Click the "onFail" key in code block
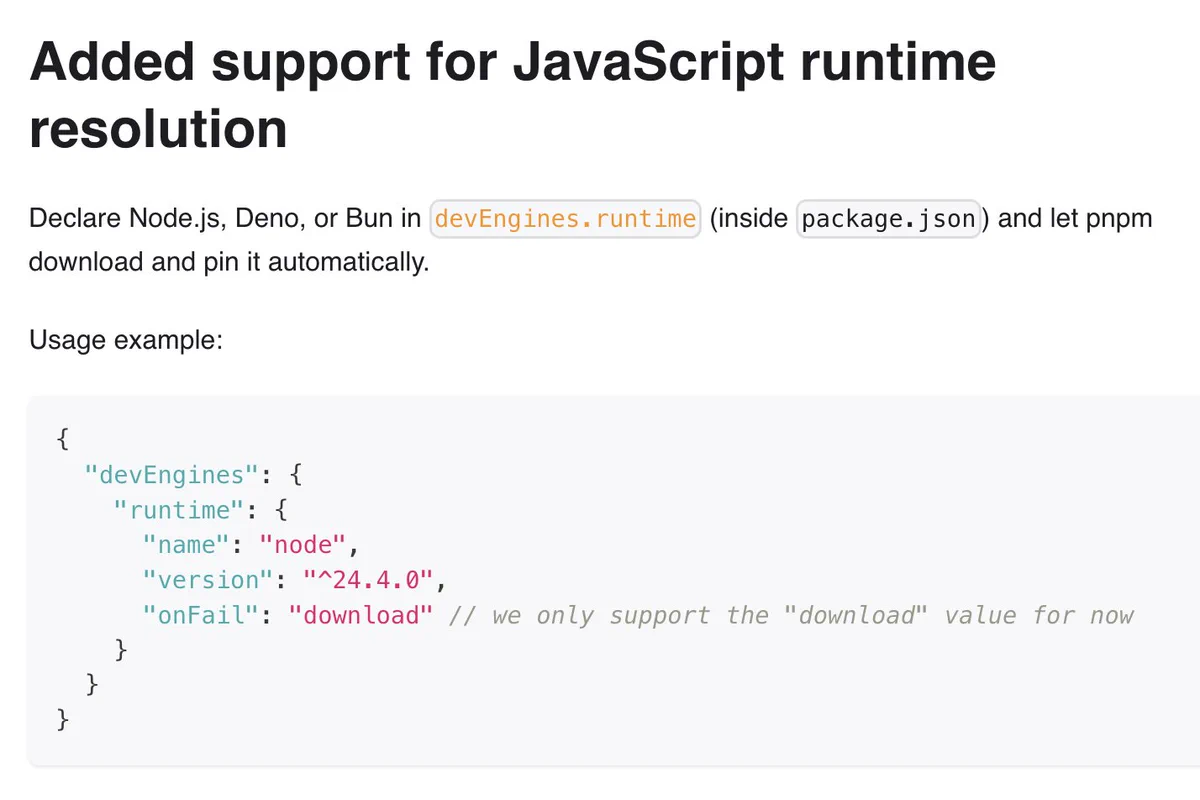Screen dimensions: 1200x800 coord(202,615)
